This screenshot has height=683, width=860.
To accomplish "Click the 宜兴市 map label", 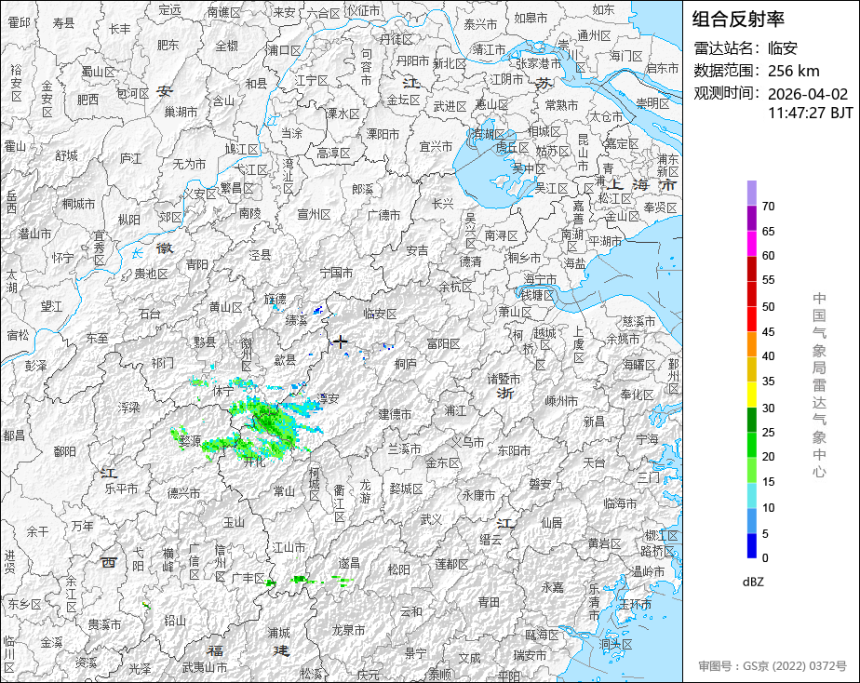I will pyautogui.click(x=436, y=146).
